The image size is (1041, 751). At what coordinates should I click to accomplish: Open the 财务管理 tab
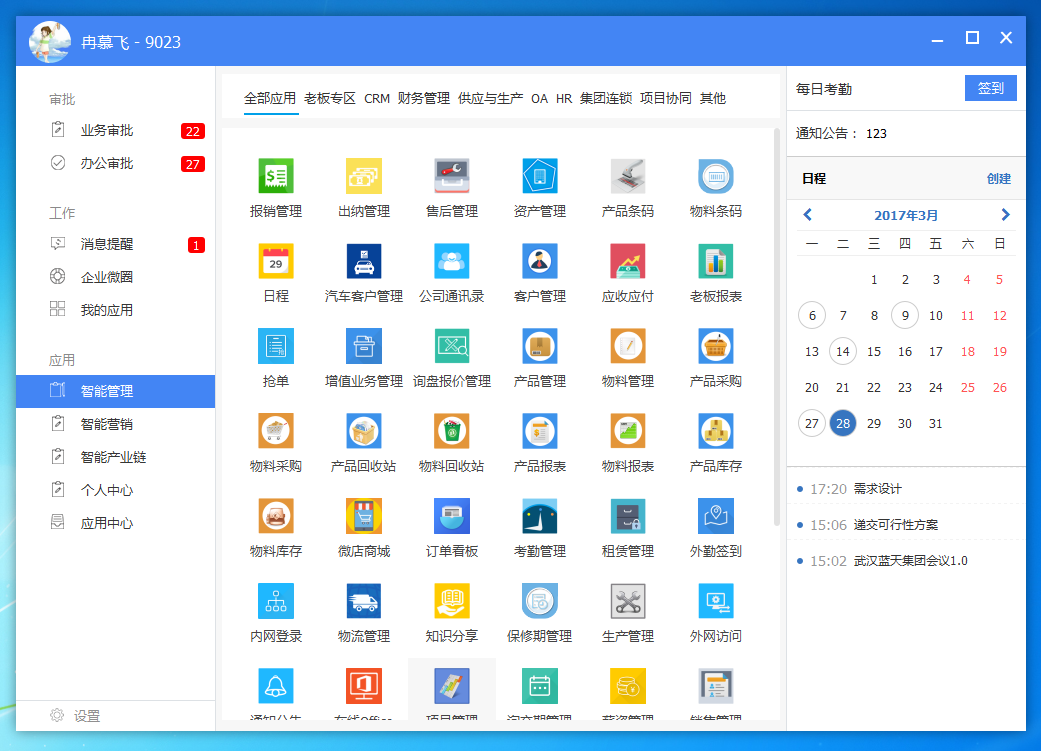424,98
